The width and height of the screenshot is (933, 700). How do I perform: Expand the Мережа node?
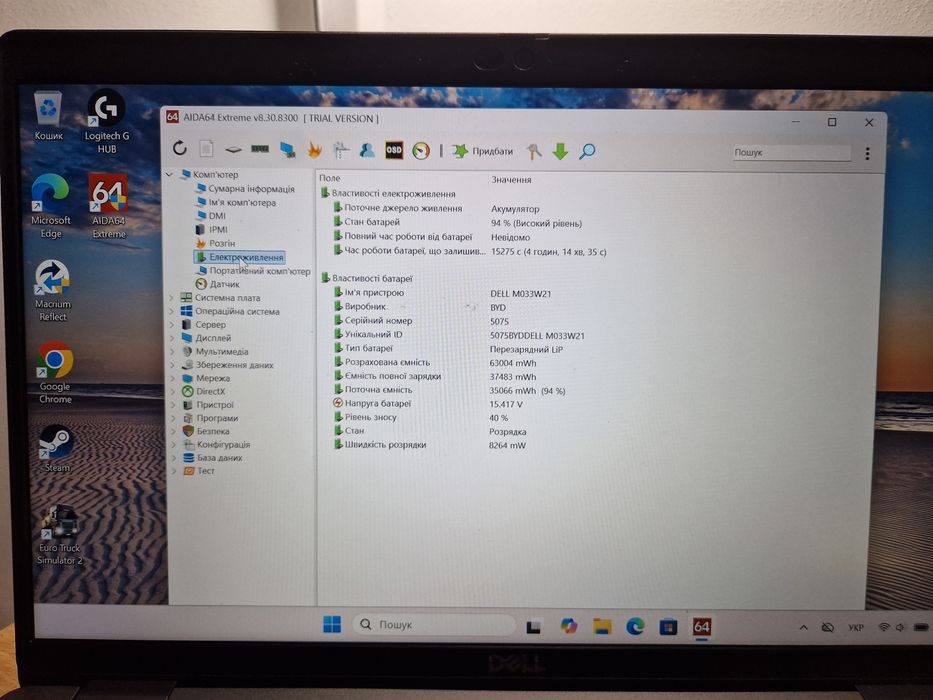(x=172, y=378)
